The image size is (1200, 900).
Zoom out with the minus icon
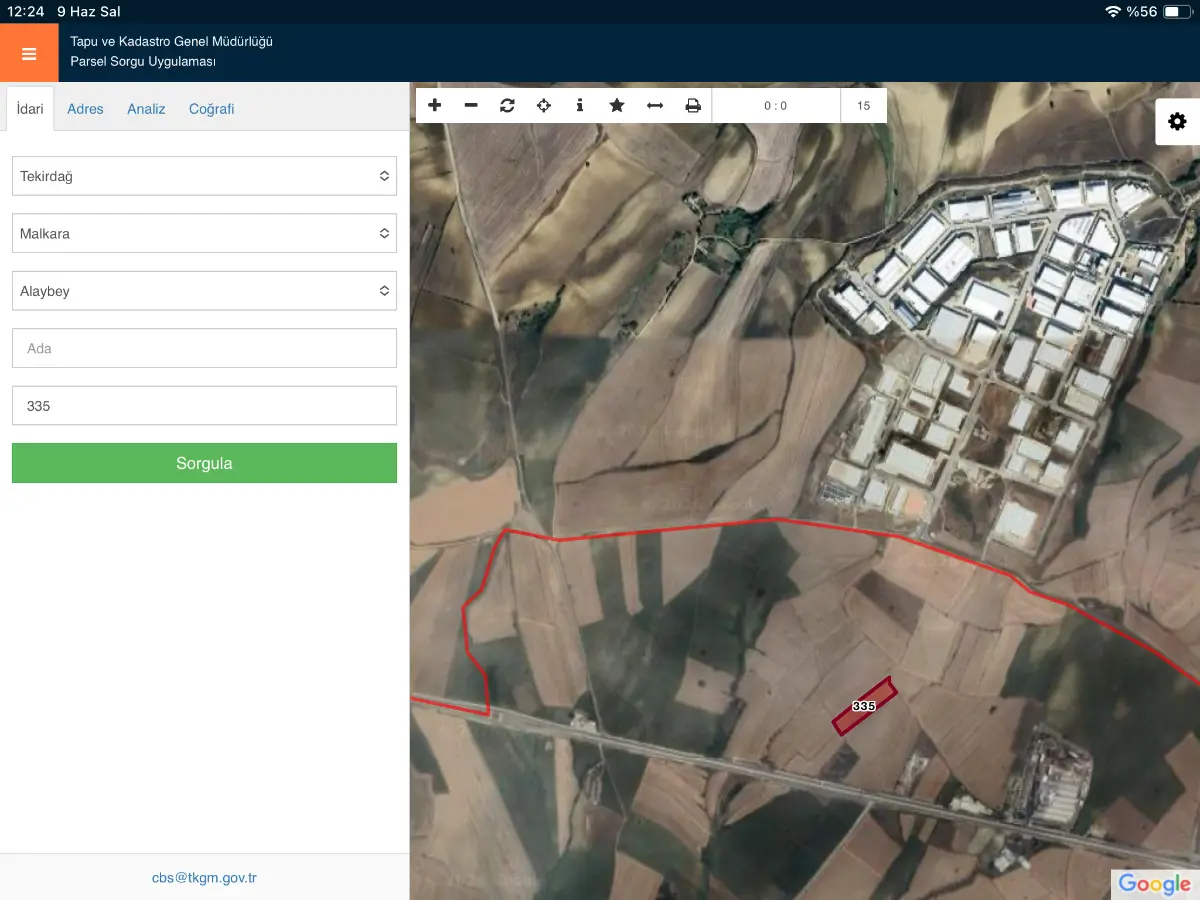click(x=471, y=105)
